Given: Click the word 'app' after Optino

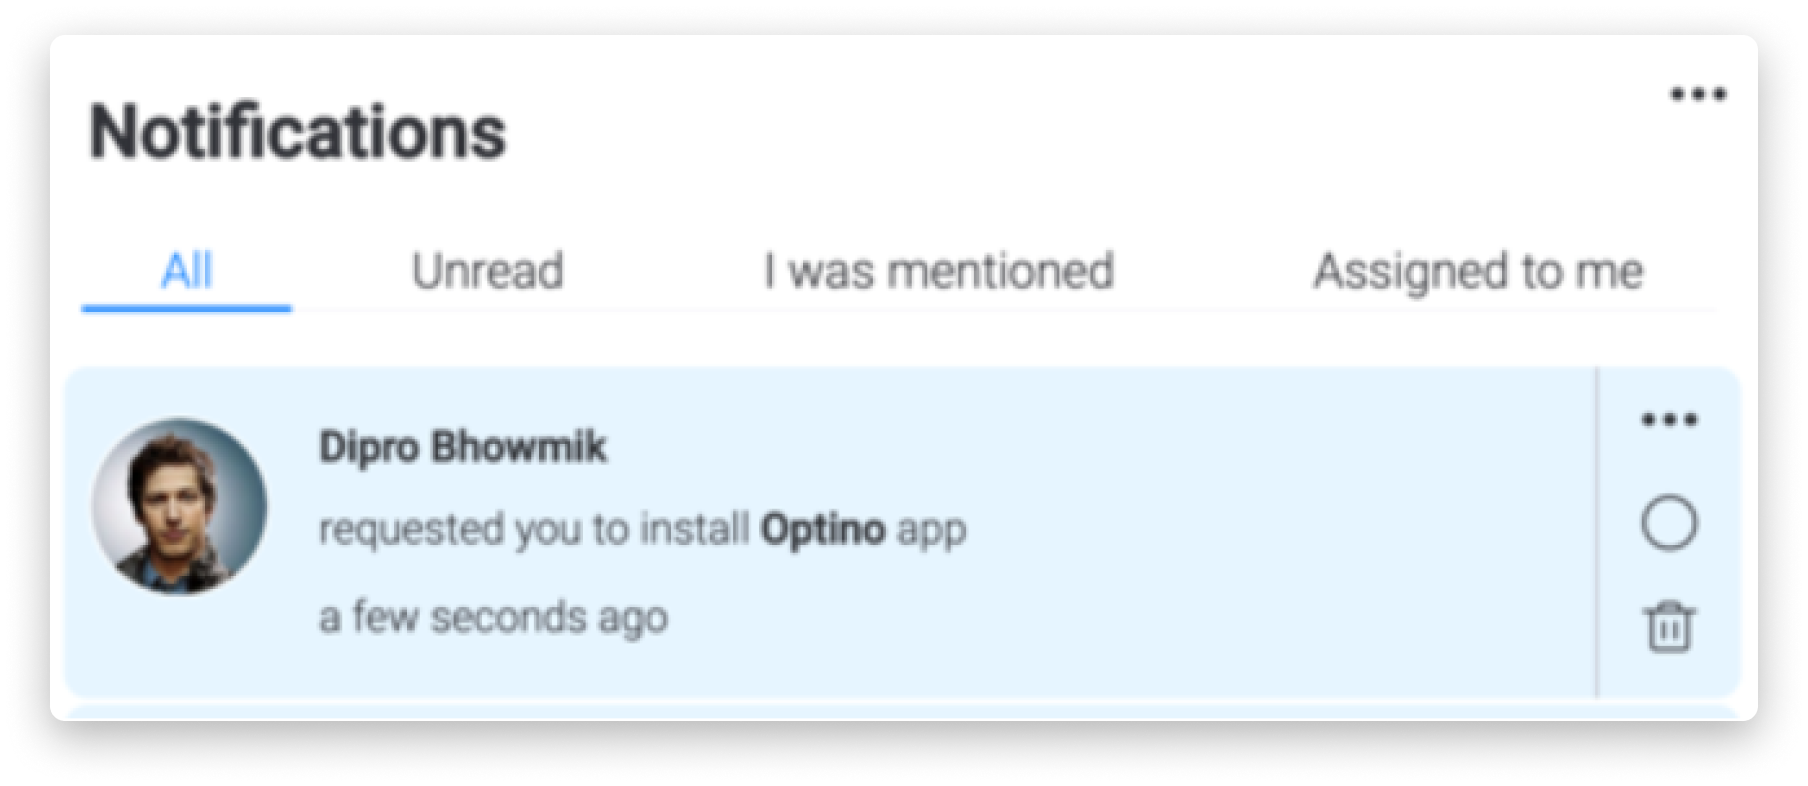Looking at the screenshot, I should [x=931, y=531].
